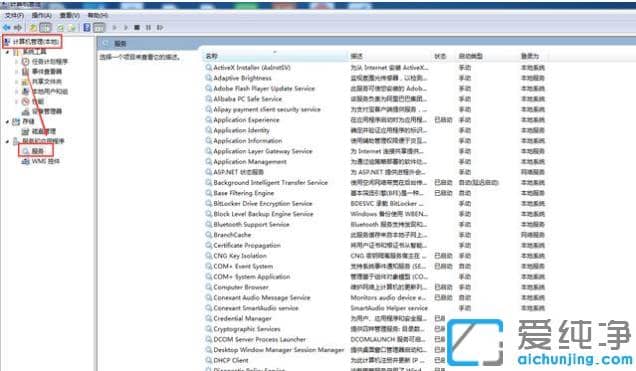
Task: Open the 查看(V) menu
Action: pos(69,15)
